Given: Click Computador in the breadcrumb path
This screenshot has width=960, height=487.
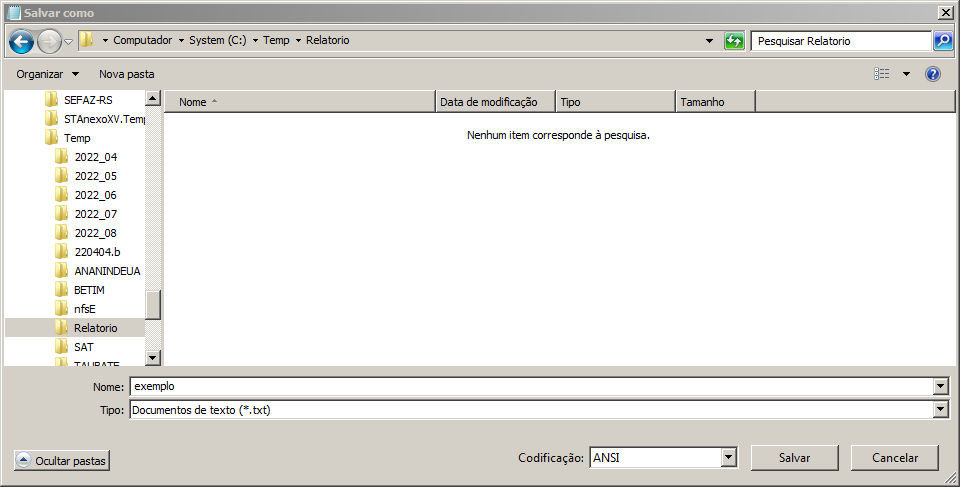Looking at the screenshot, I should (x=143, y=40).
